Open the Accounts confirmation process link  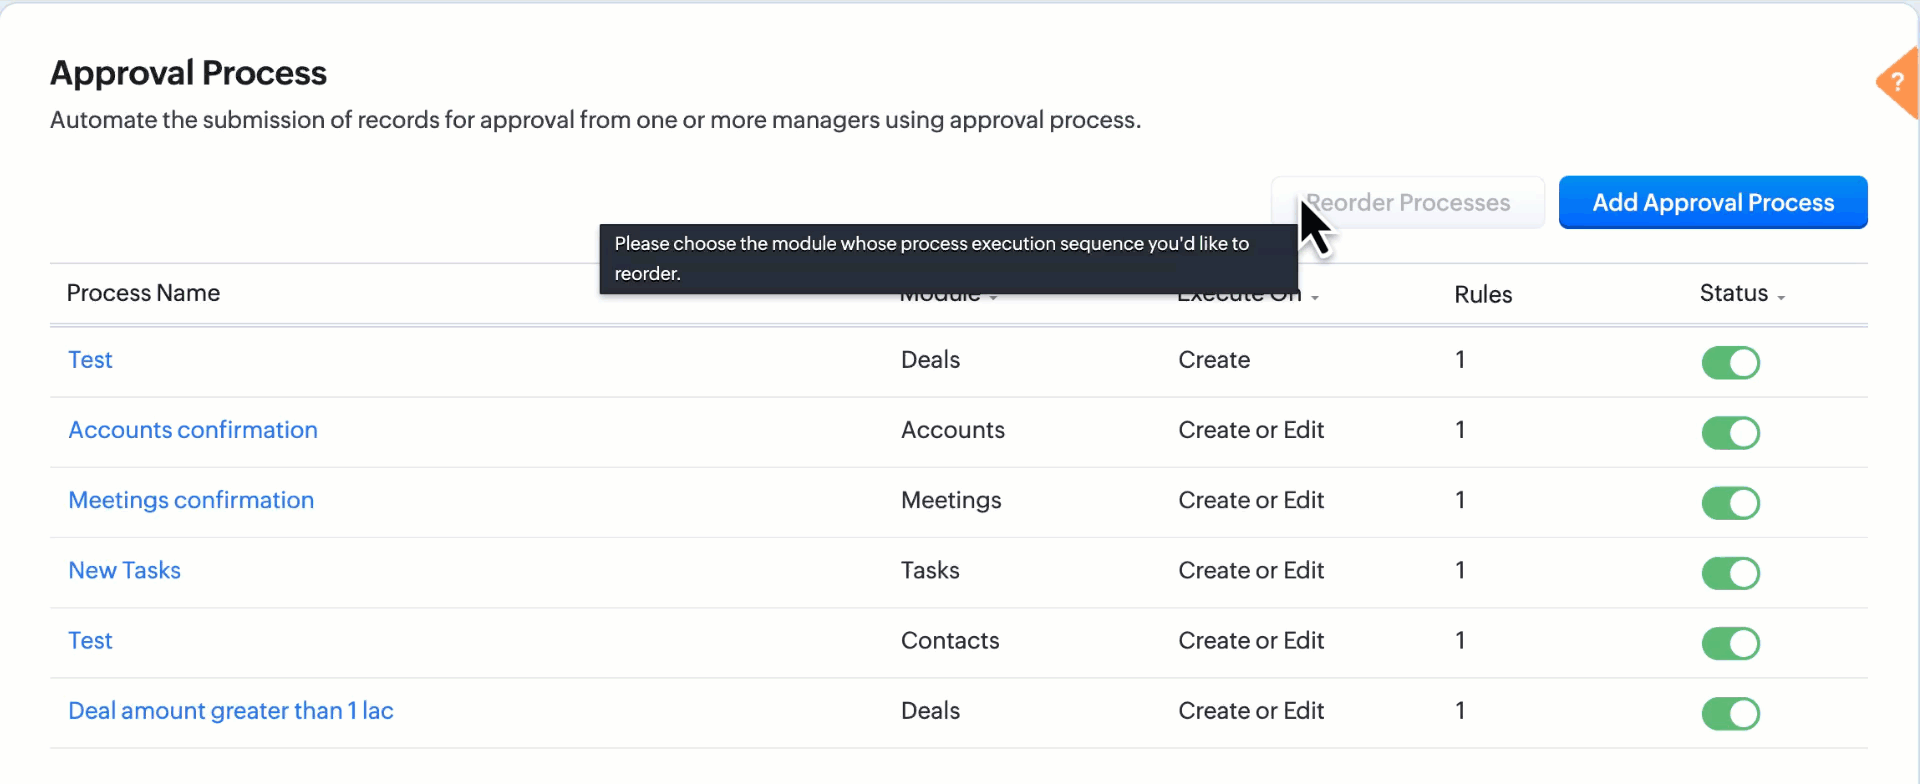(x=193, y=430)
